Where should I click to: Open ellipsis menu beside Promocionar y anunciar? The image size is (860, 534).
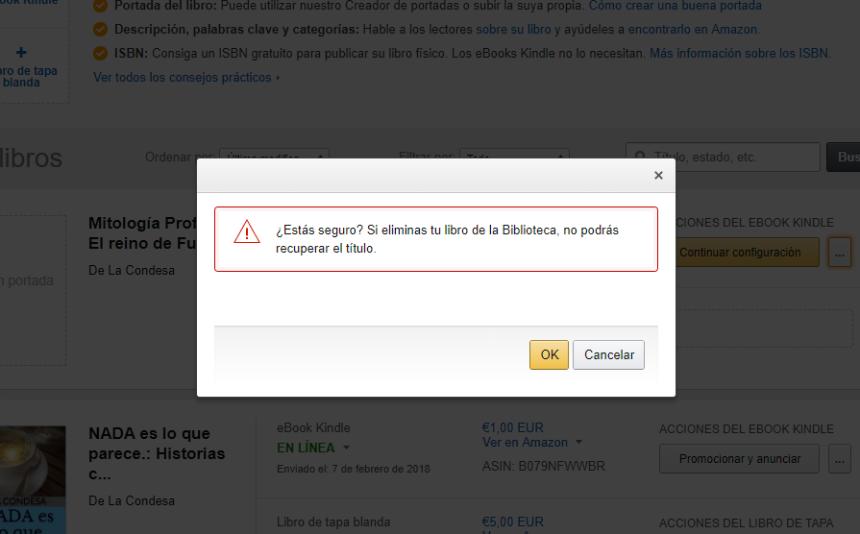click(x=838, y=458)
